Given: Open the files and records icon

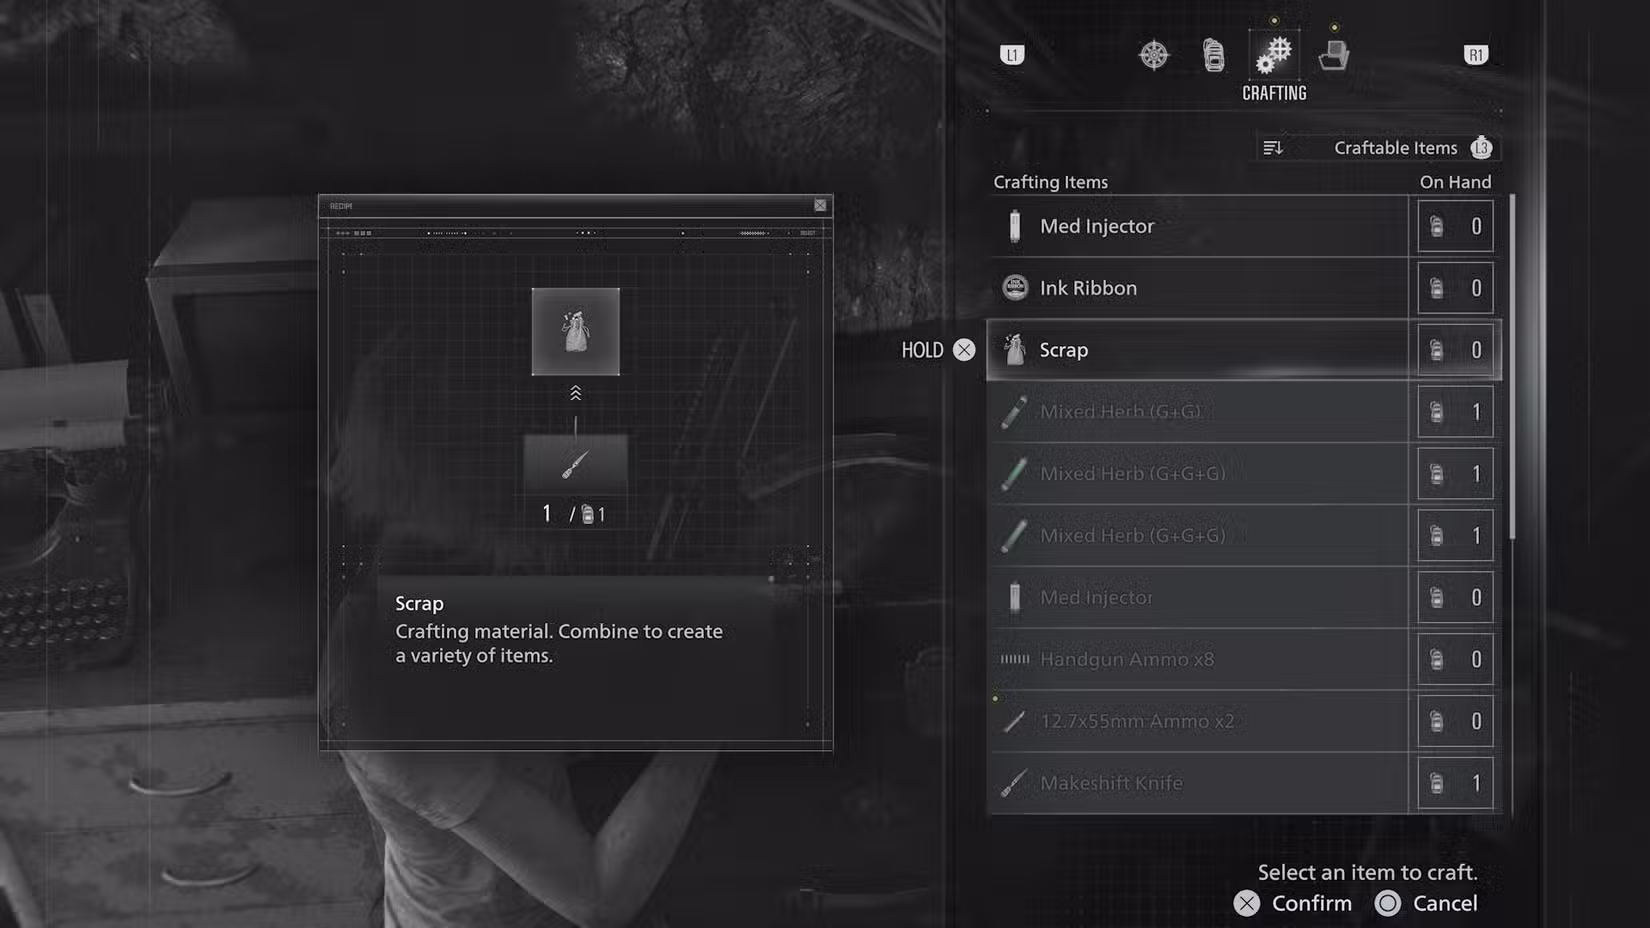Looking at the screenshot, I should (x=1335, y=56).
